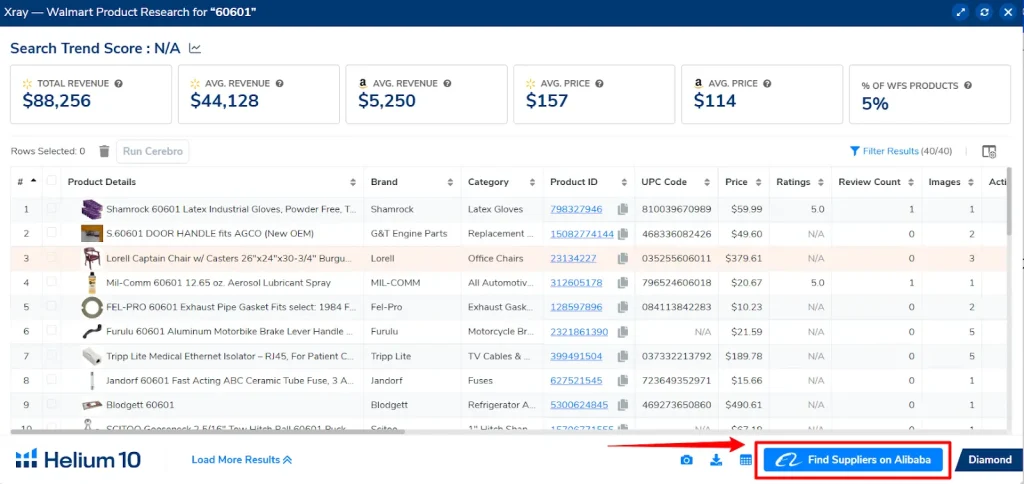
Task: Show help for Amazon Avg. Revenue metric
Action: click(x=447, y=84)
